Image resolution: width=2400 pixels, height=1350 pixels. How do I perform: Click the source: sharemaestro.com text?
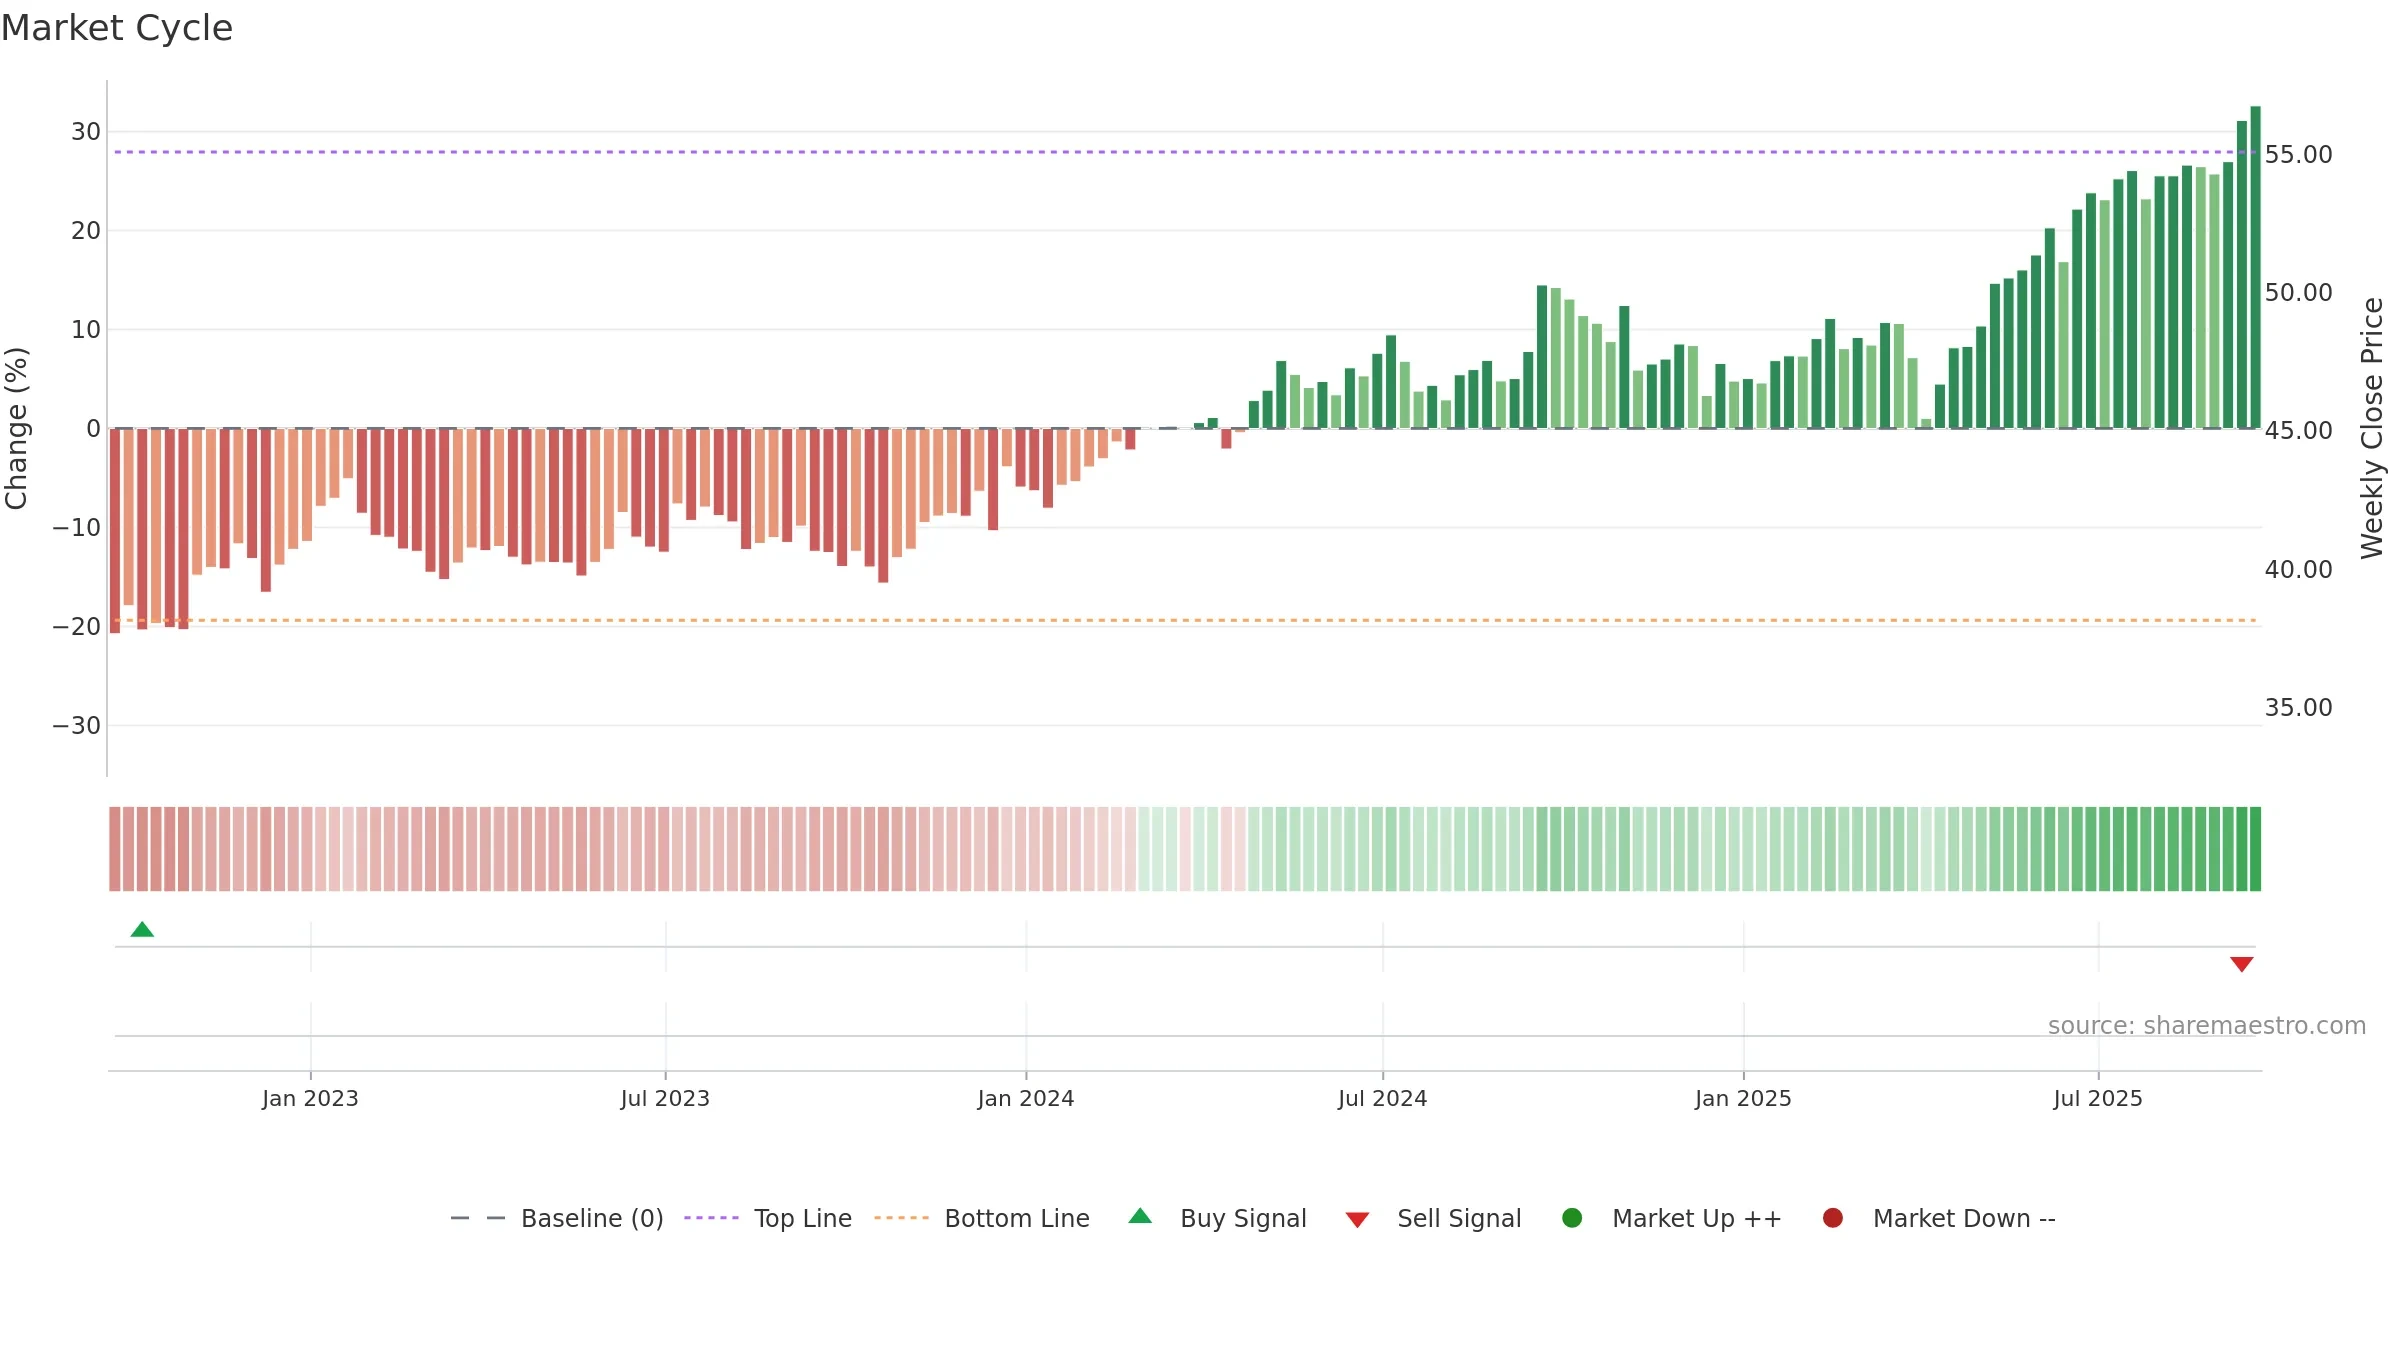[x=2207, y=1026]
